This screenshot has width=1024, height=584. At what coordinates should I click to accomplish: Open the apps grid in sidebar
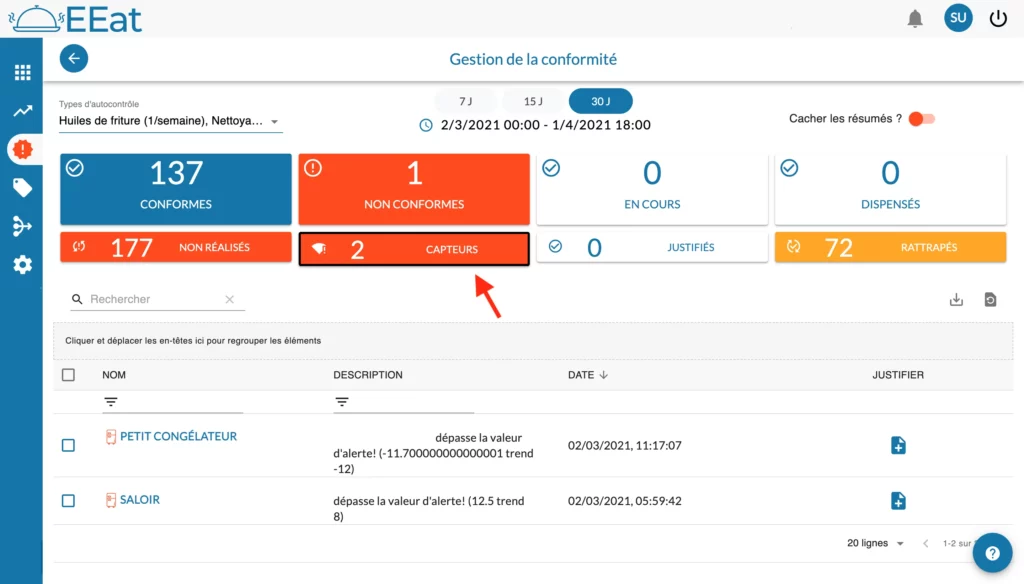click(22, 72)
